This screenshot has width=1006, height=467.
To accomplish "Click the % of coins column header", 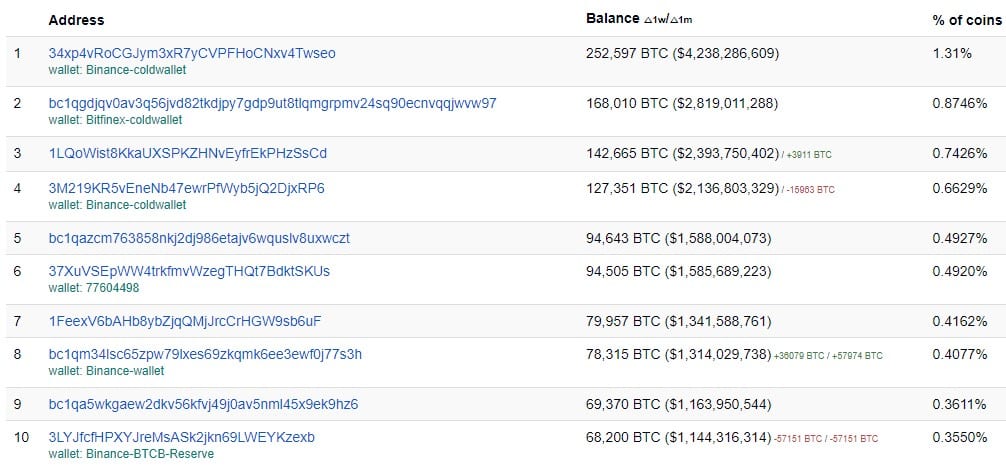I will coord(967,20).
